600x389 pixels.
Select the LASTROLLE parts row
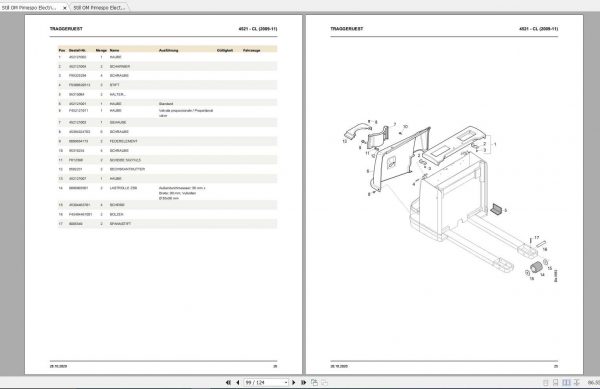pyautogui.click(x=167, y=193)
